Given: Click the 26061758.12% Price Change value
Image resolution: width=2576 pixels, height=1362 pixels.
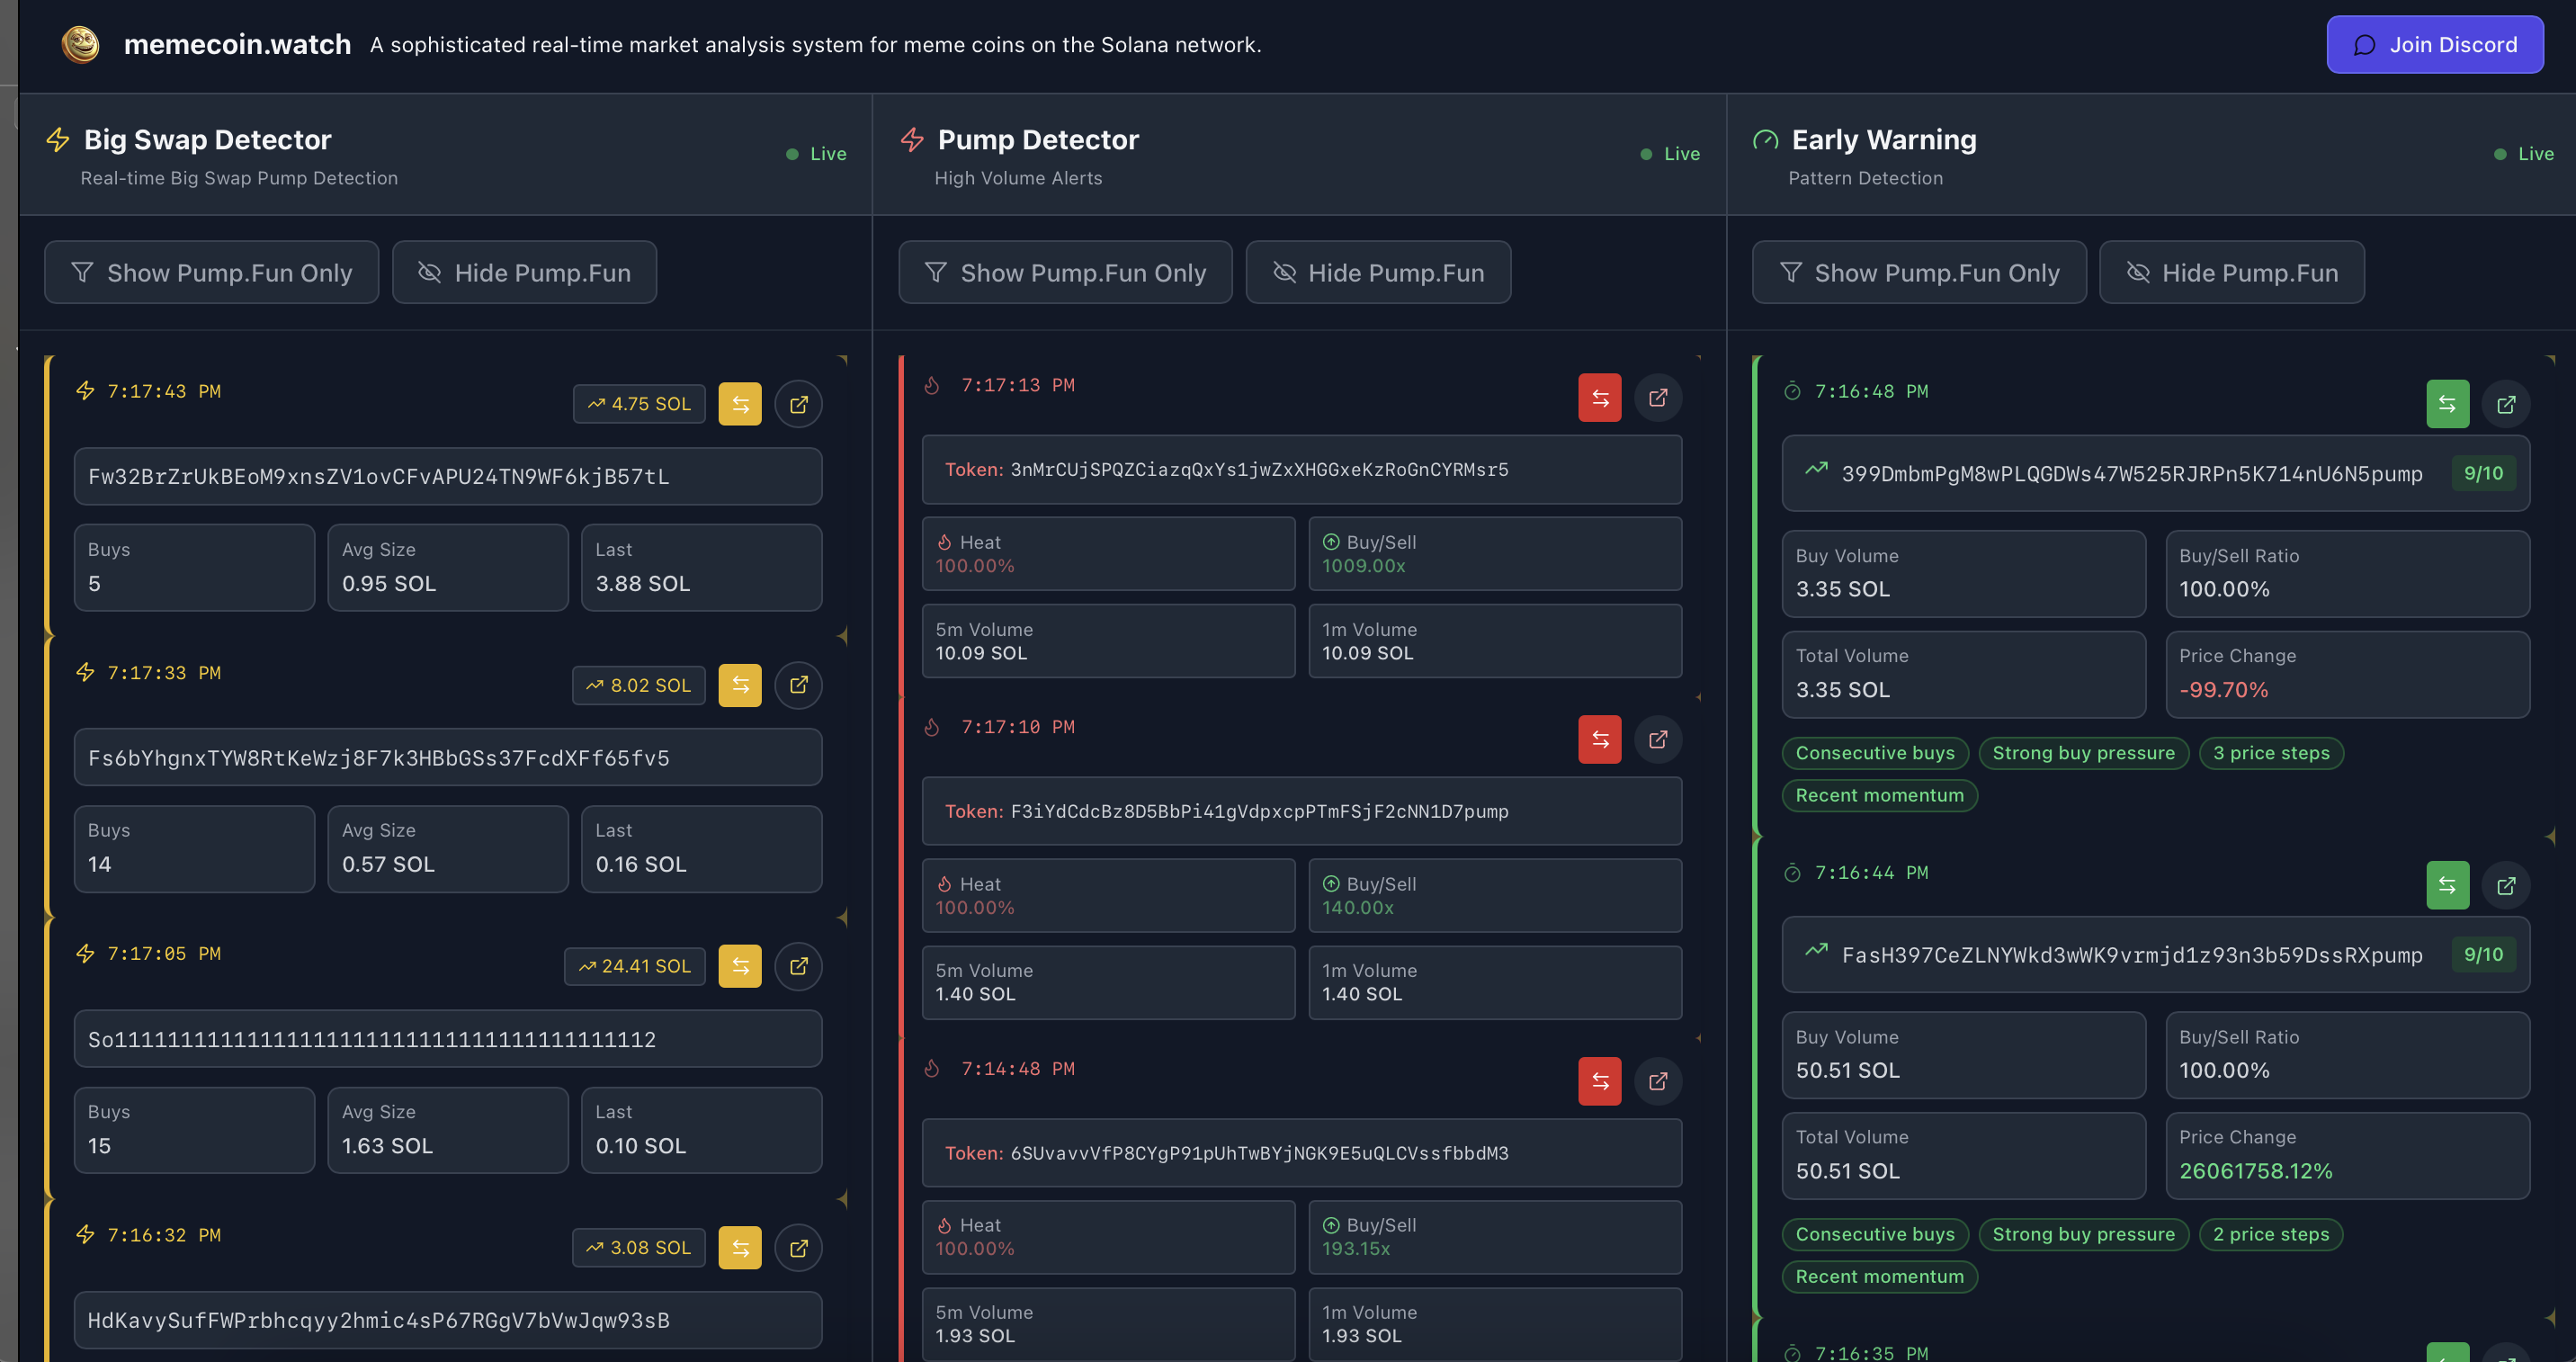Looking at the screenshot, I should click(x=2255, y=1171).
